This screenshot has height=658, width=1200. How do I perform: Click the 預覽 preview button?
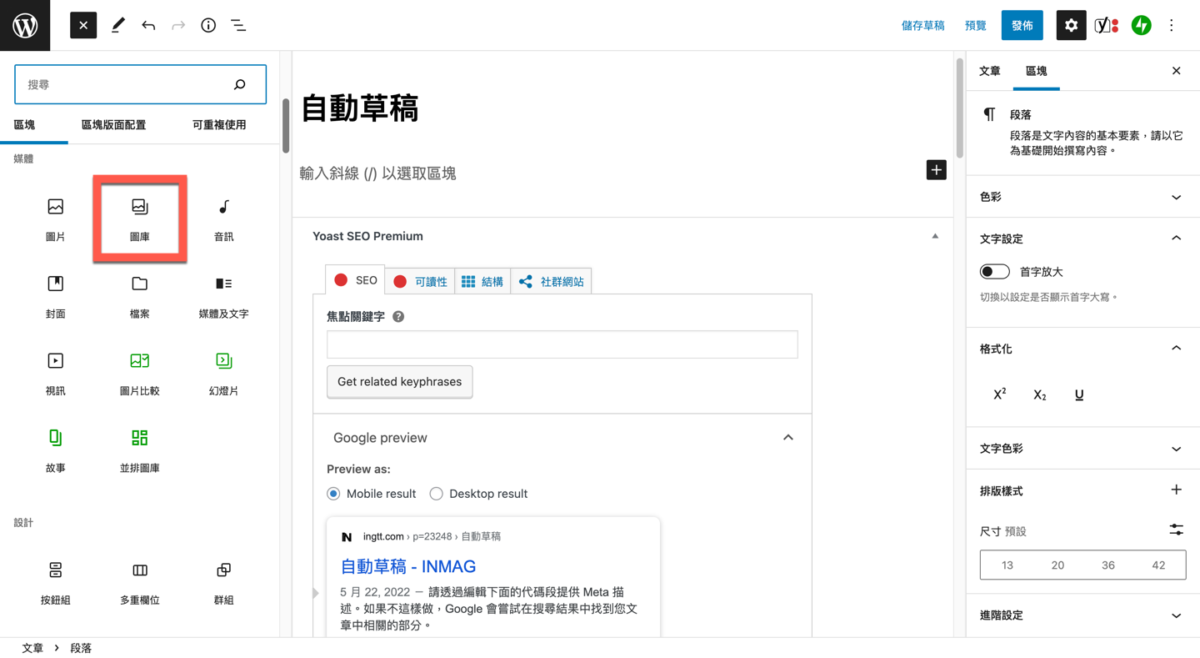pyautogui.click(x=975, y=25)
